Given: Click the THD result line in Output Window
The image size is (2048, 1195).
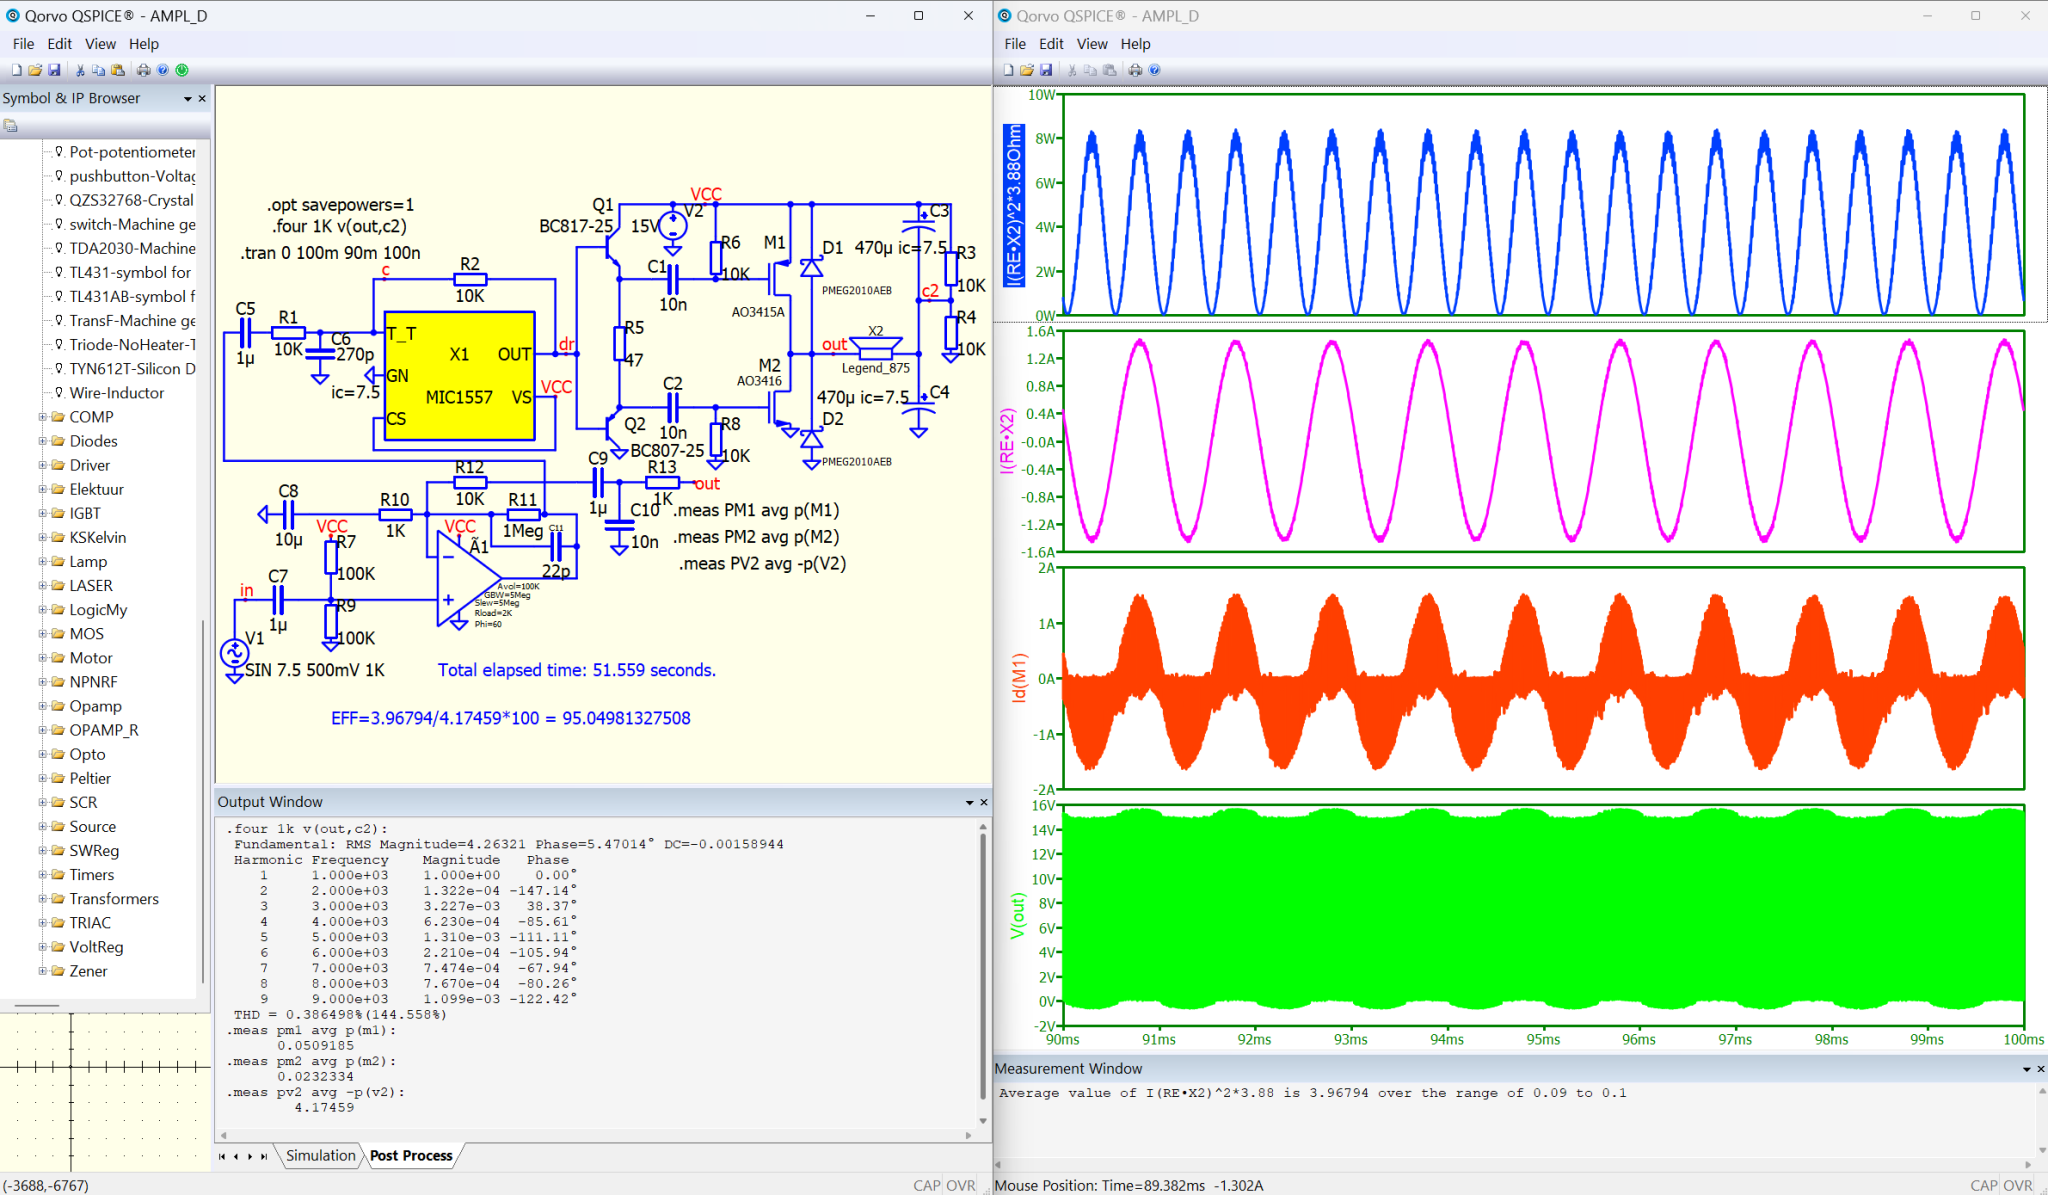Looking at the screenshot, I should coord(340,1014).
